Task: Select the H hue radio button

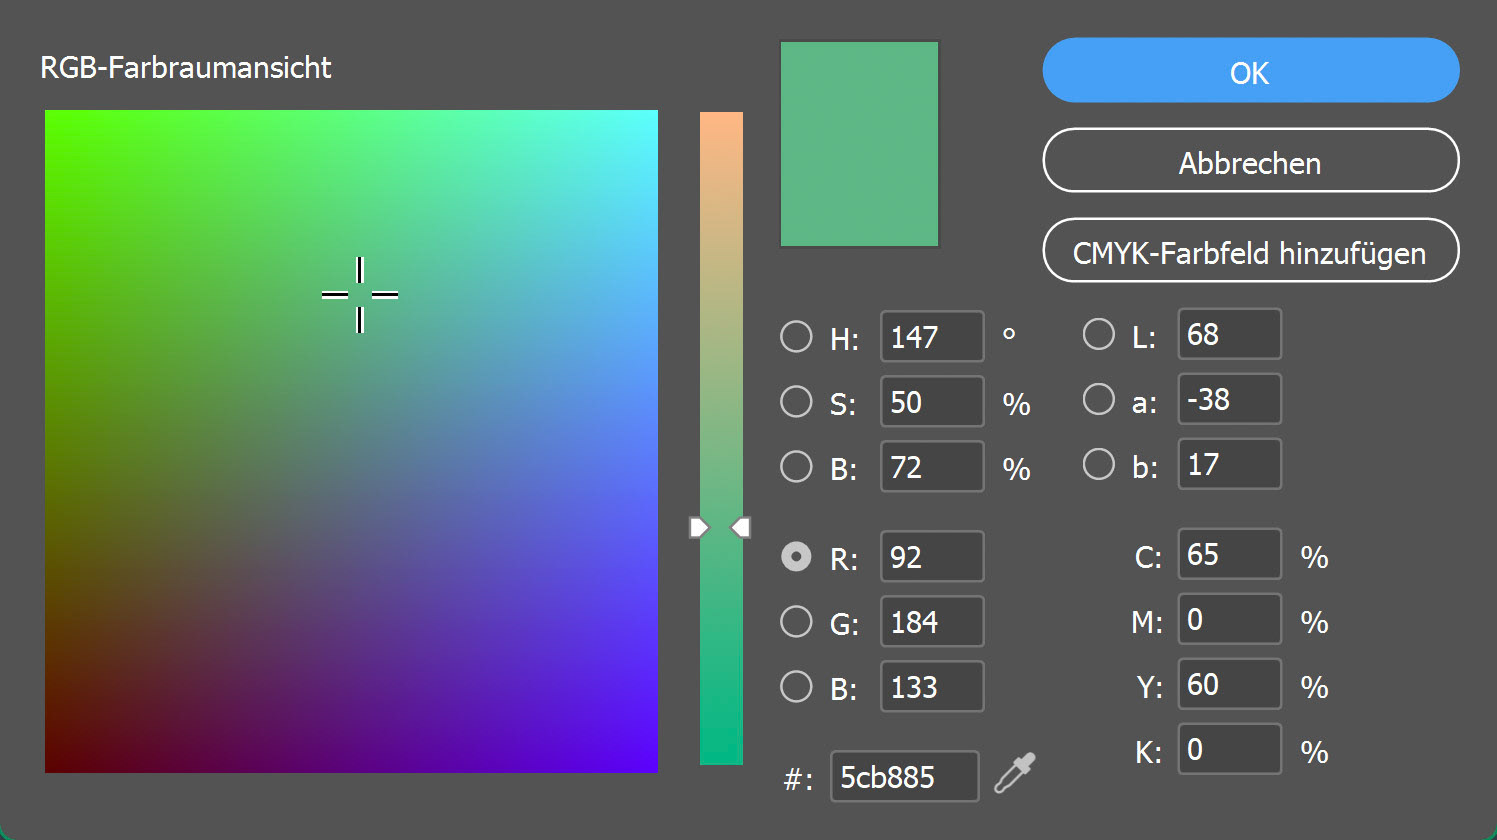Action: click(x=796, y=336)
